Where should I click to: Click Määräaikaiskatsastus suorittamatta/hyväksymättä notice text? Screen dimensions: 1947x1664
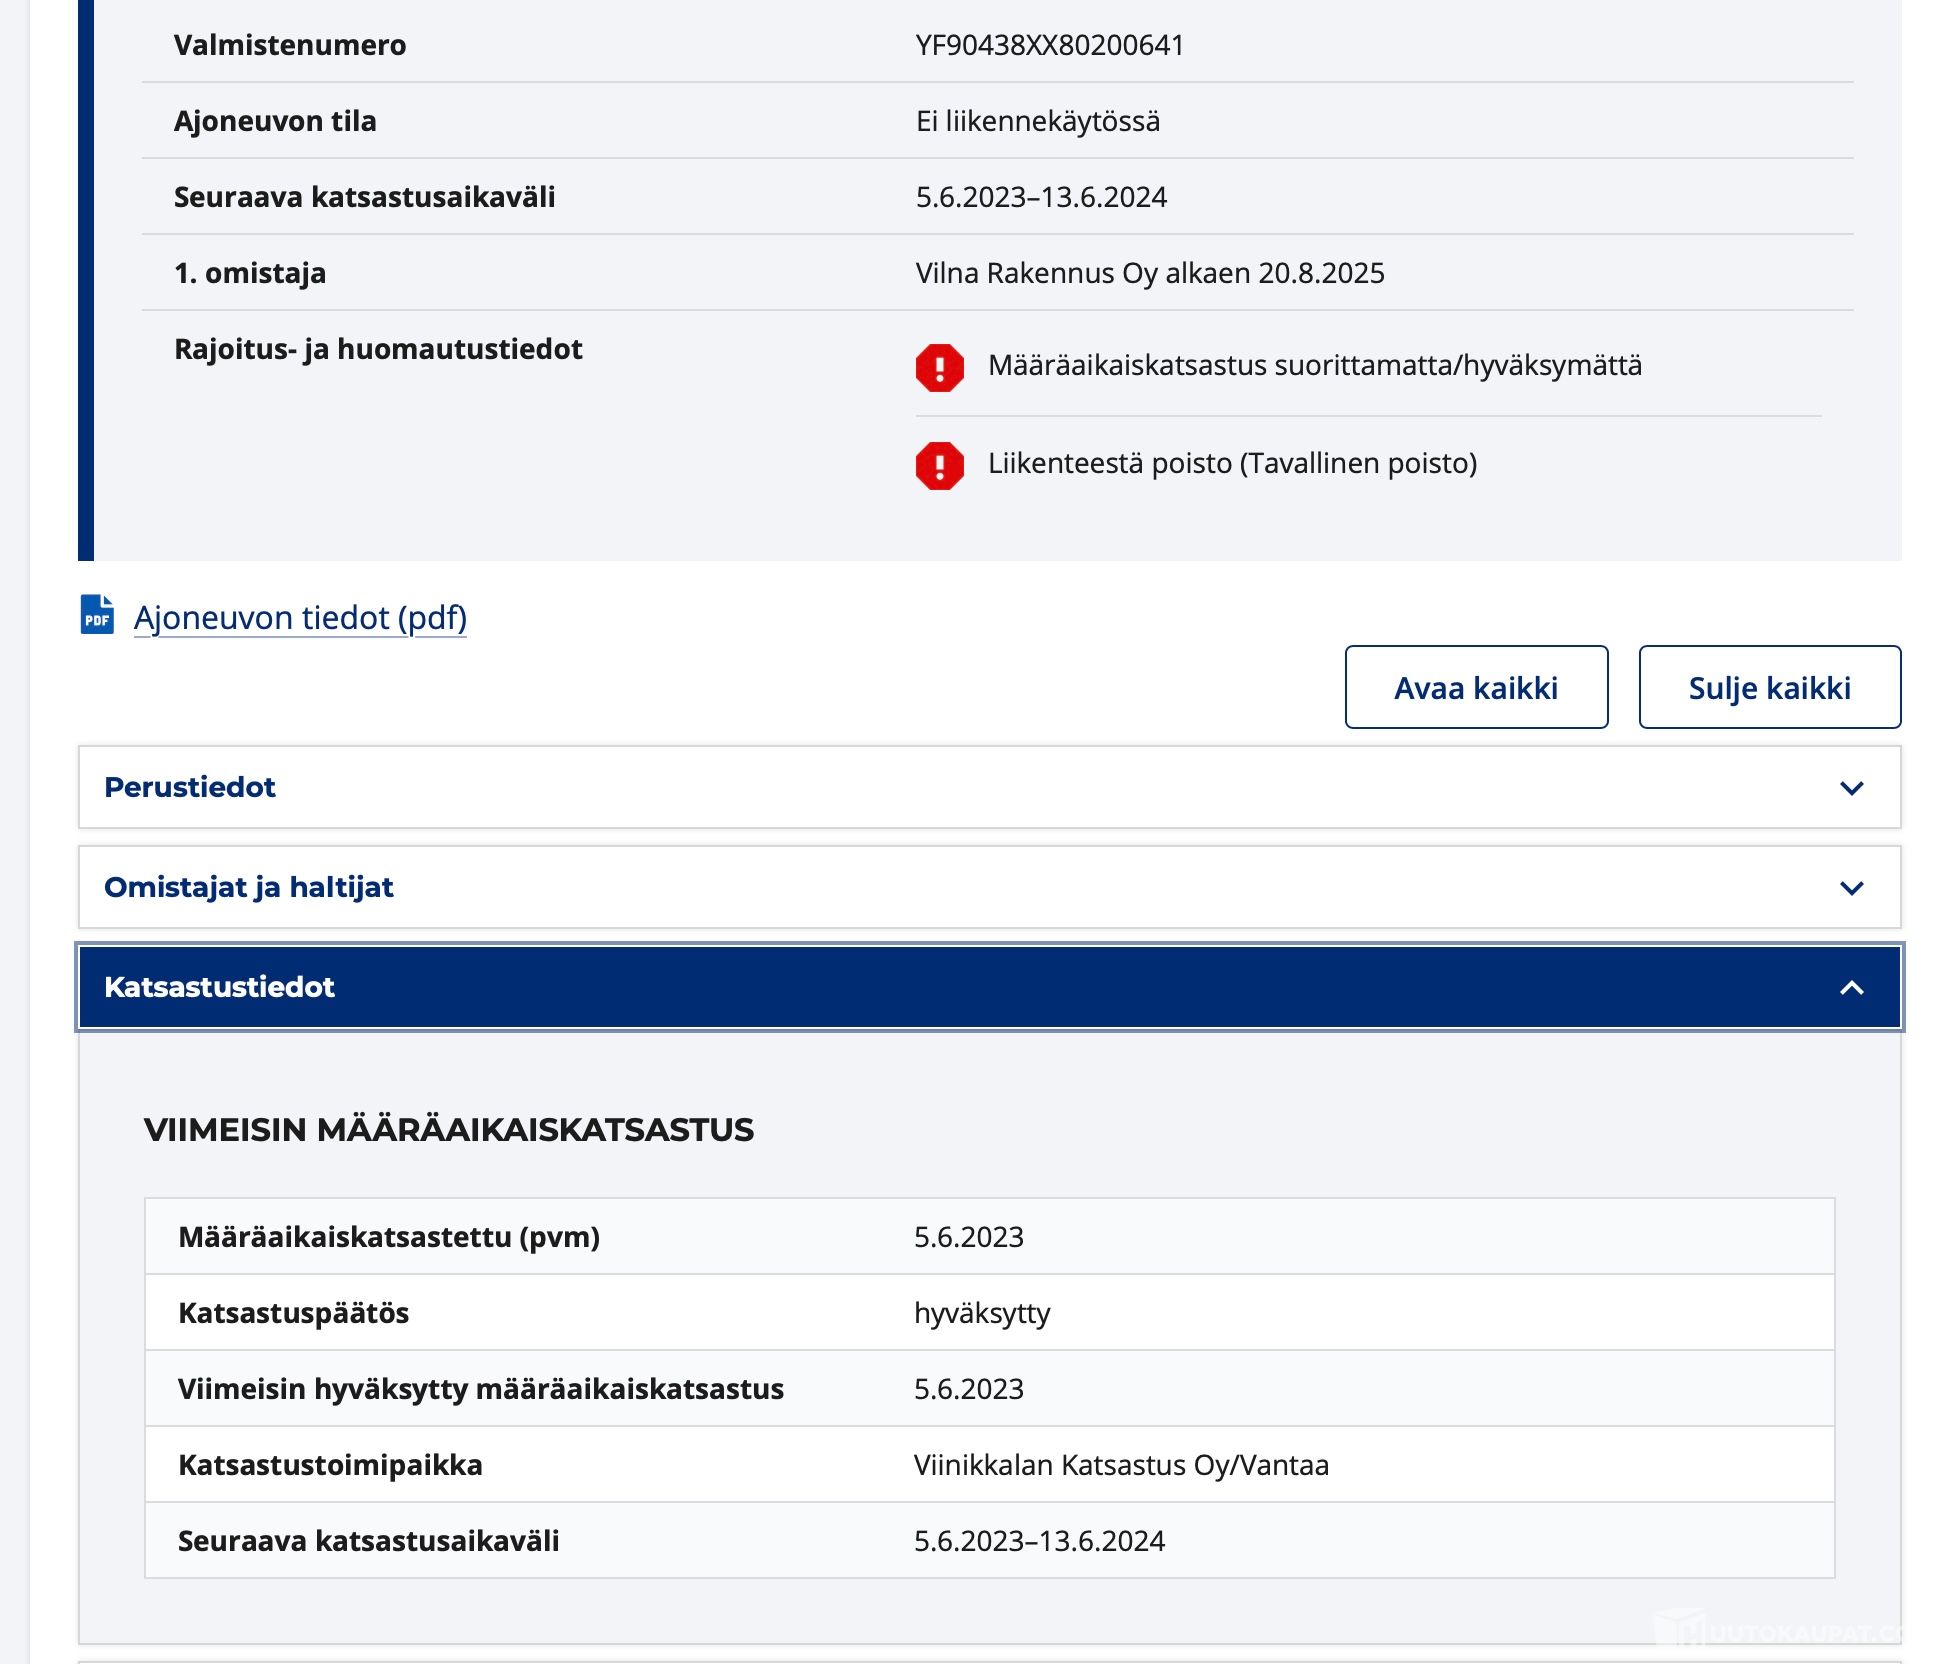pyautogui.click(x=1314, y=365)
